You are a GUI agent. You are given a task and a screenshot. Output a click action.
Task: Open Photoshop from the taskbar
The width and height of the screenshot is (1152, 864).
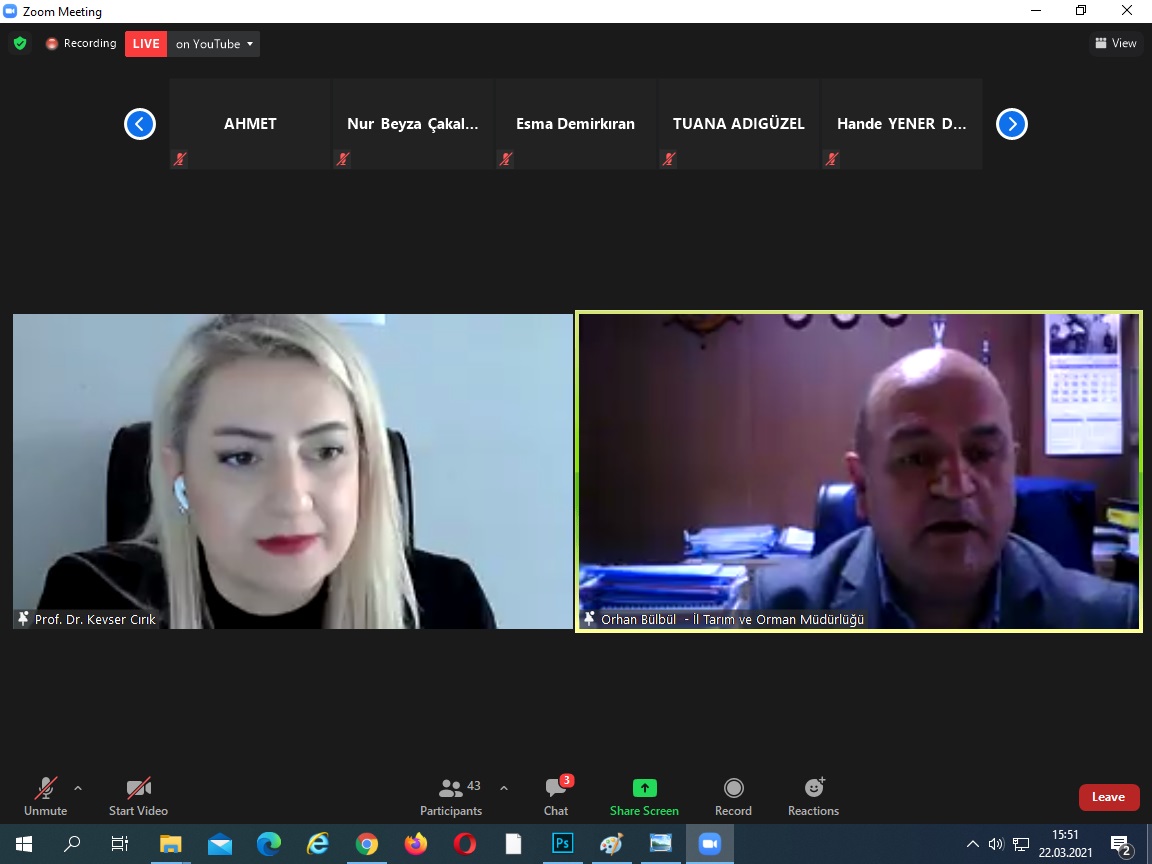click(563, 844)
